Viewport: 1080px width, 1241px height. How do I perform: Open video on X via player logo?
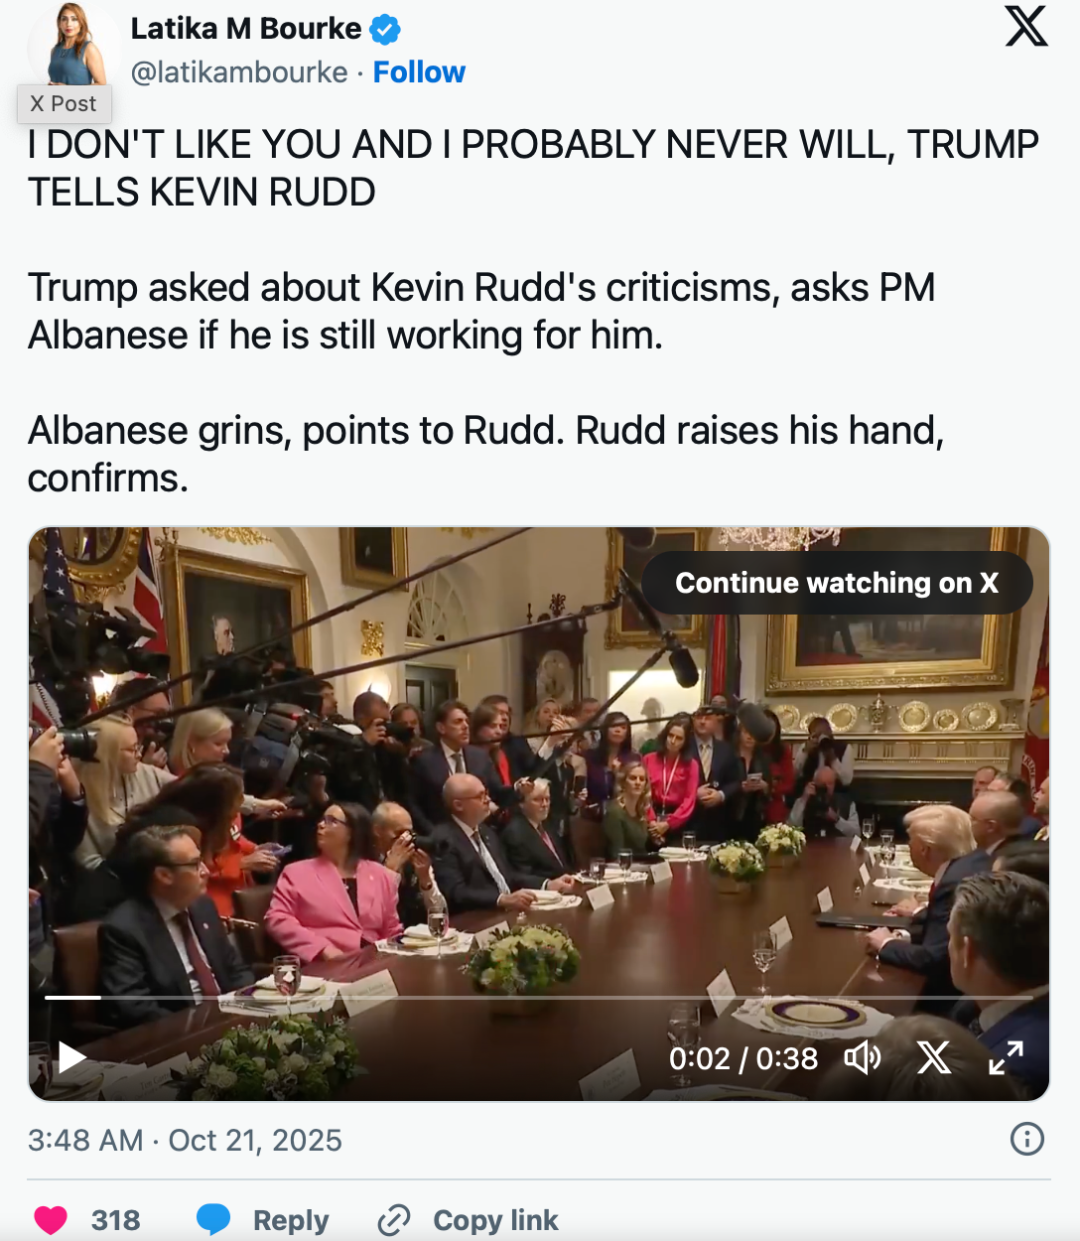934,1057
